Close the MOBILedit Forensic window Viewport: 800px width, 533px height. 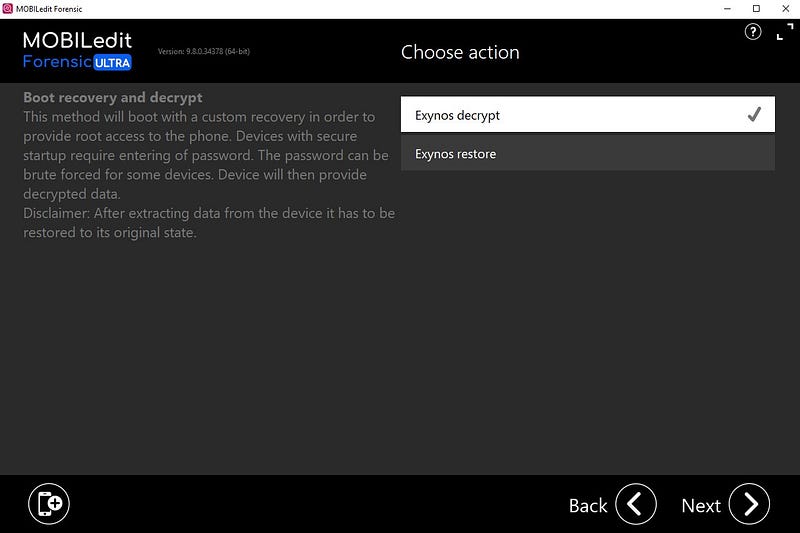785,9
